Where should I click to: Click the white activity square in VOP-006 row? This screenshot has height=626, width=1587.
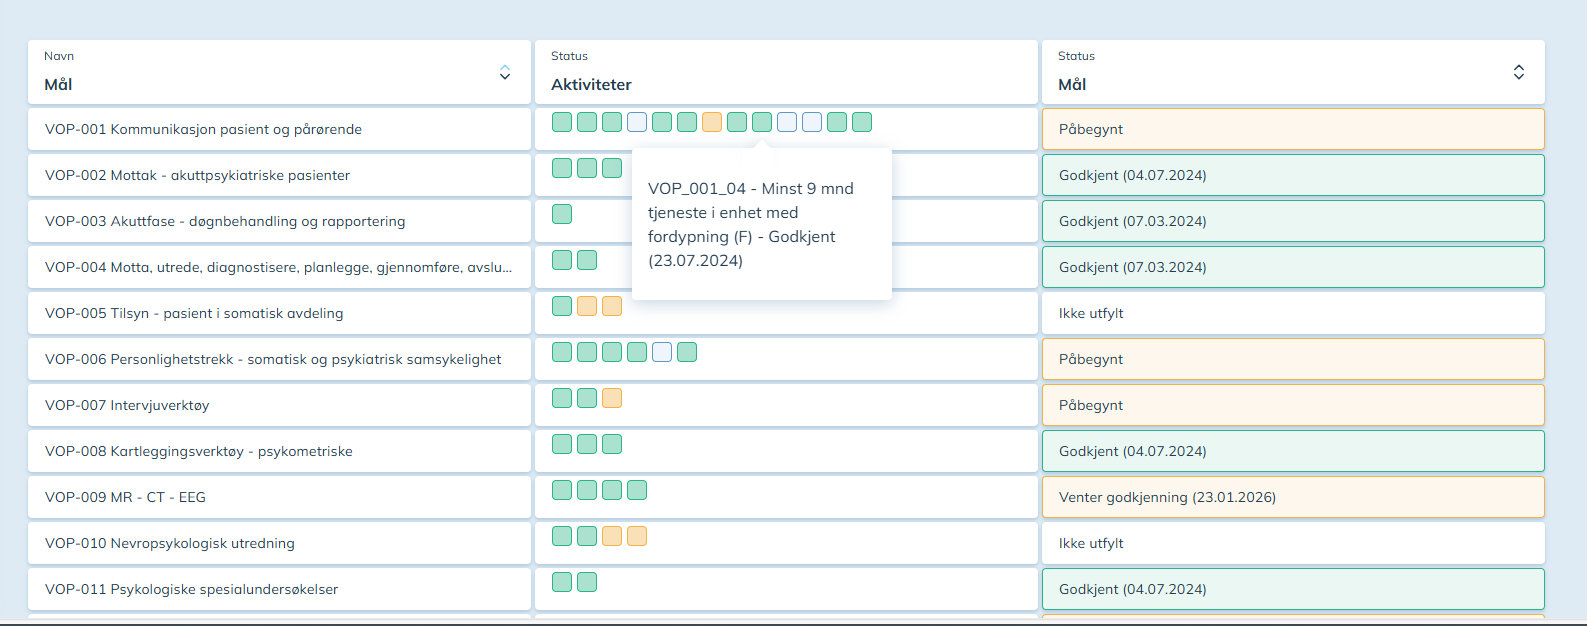pyautogui.click(x=662, y=352)
